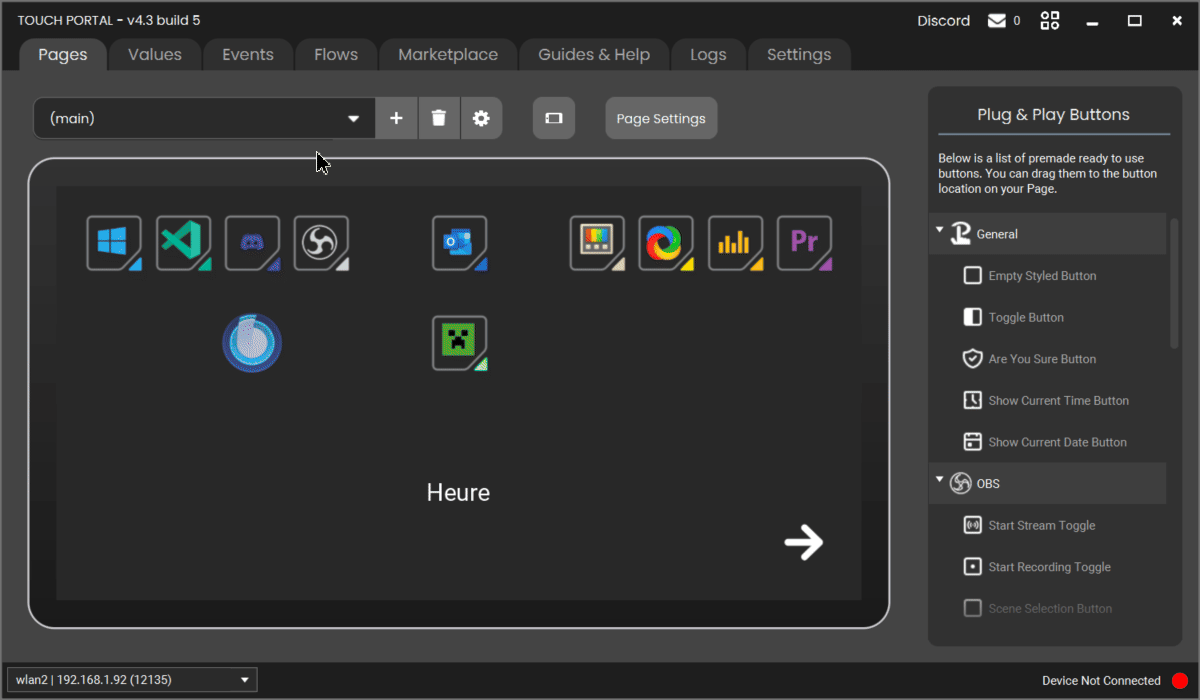This screenshot has width=1200, height=700.
Task: Open page gear settings icon
Action: pyautogui.click(x=481, y=118)
